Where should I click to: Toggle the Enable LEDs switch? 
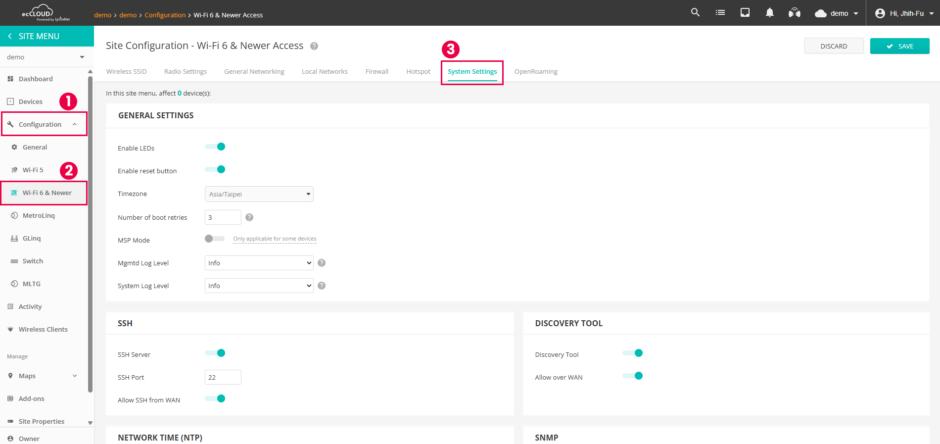pyautogui.click(x=215, y=147)
